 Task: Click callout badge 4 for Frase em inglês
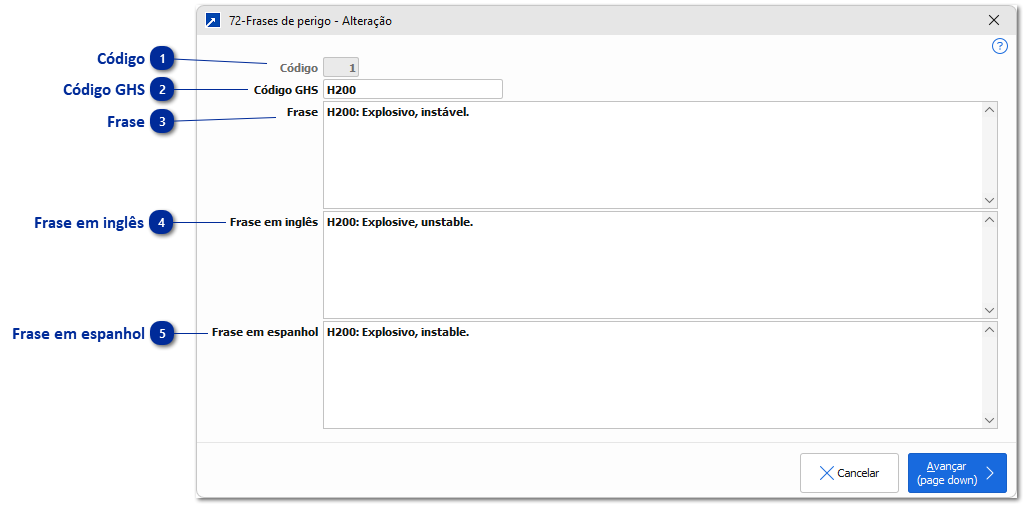tap(162, 223)
